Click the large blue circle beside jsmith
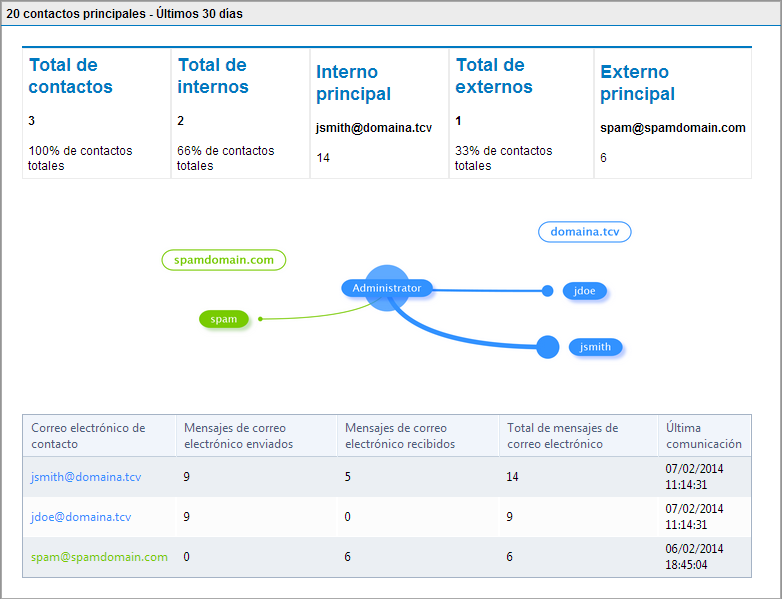Screen dimensions: 782x599 547,347
